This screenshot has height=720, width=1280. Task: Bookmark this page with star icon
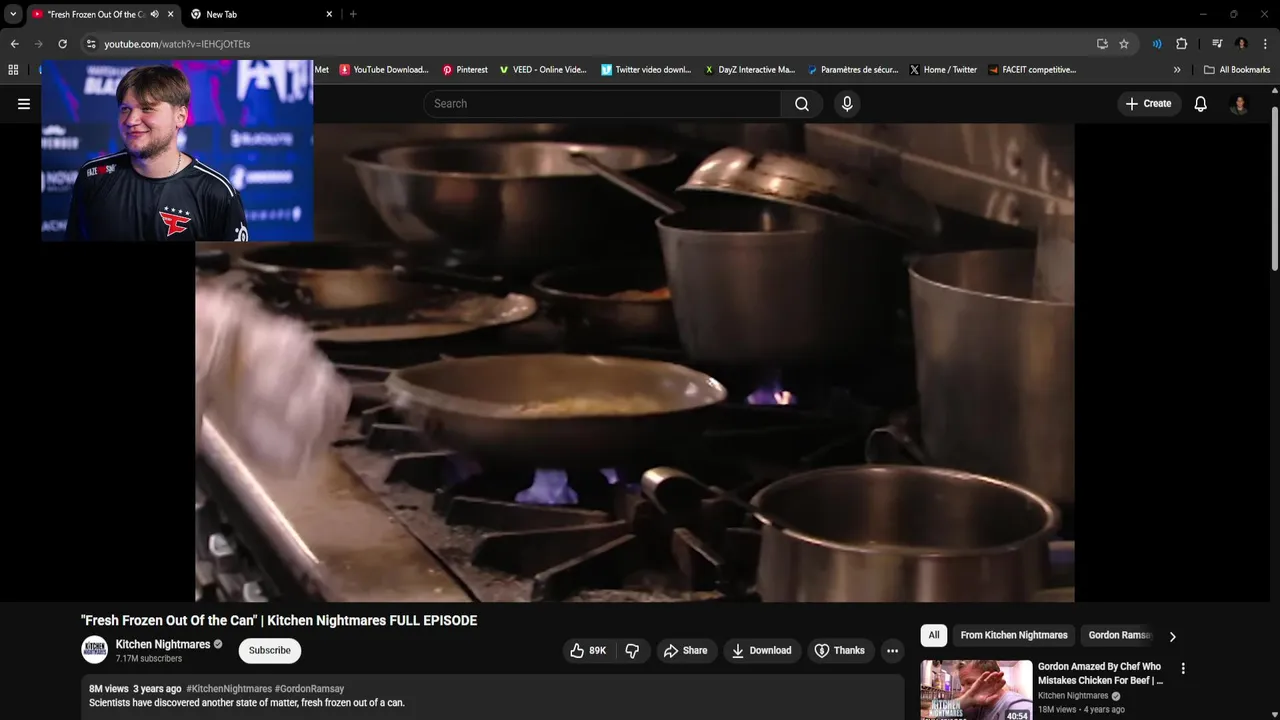coord(1124,44)
